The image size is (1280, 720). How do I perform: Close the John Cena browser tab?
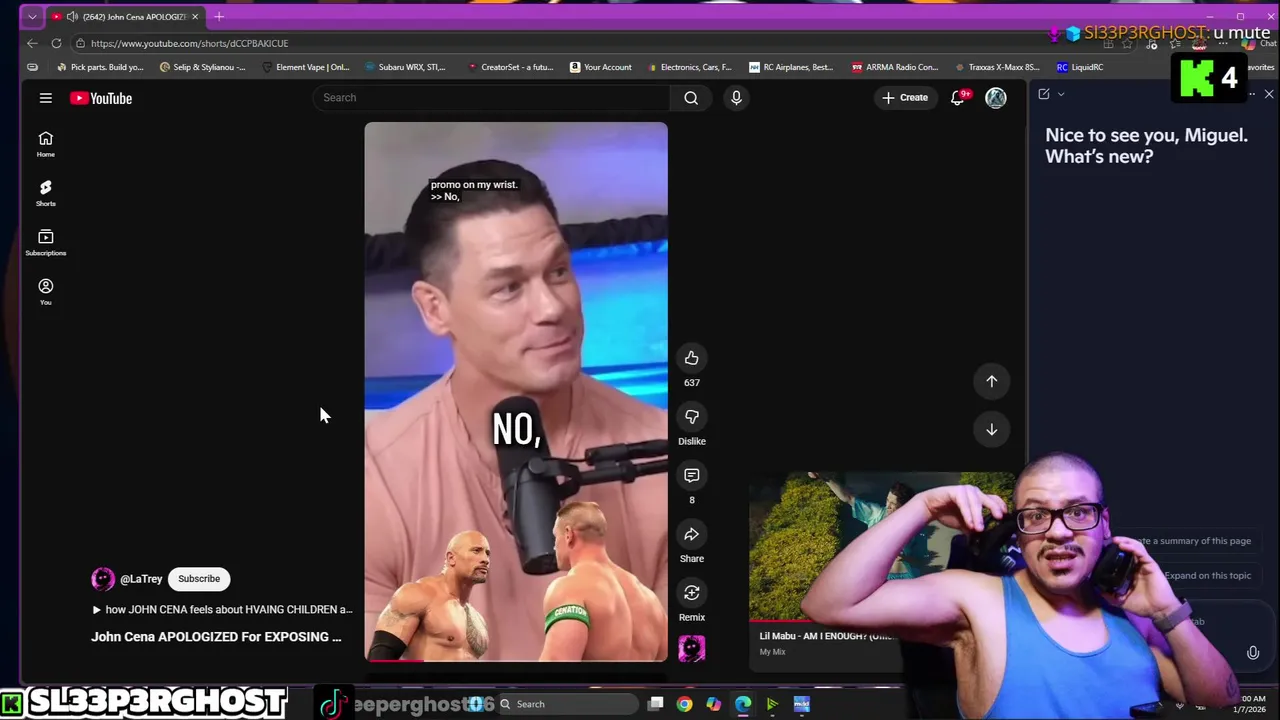(x=196, y=17)
